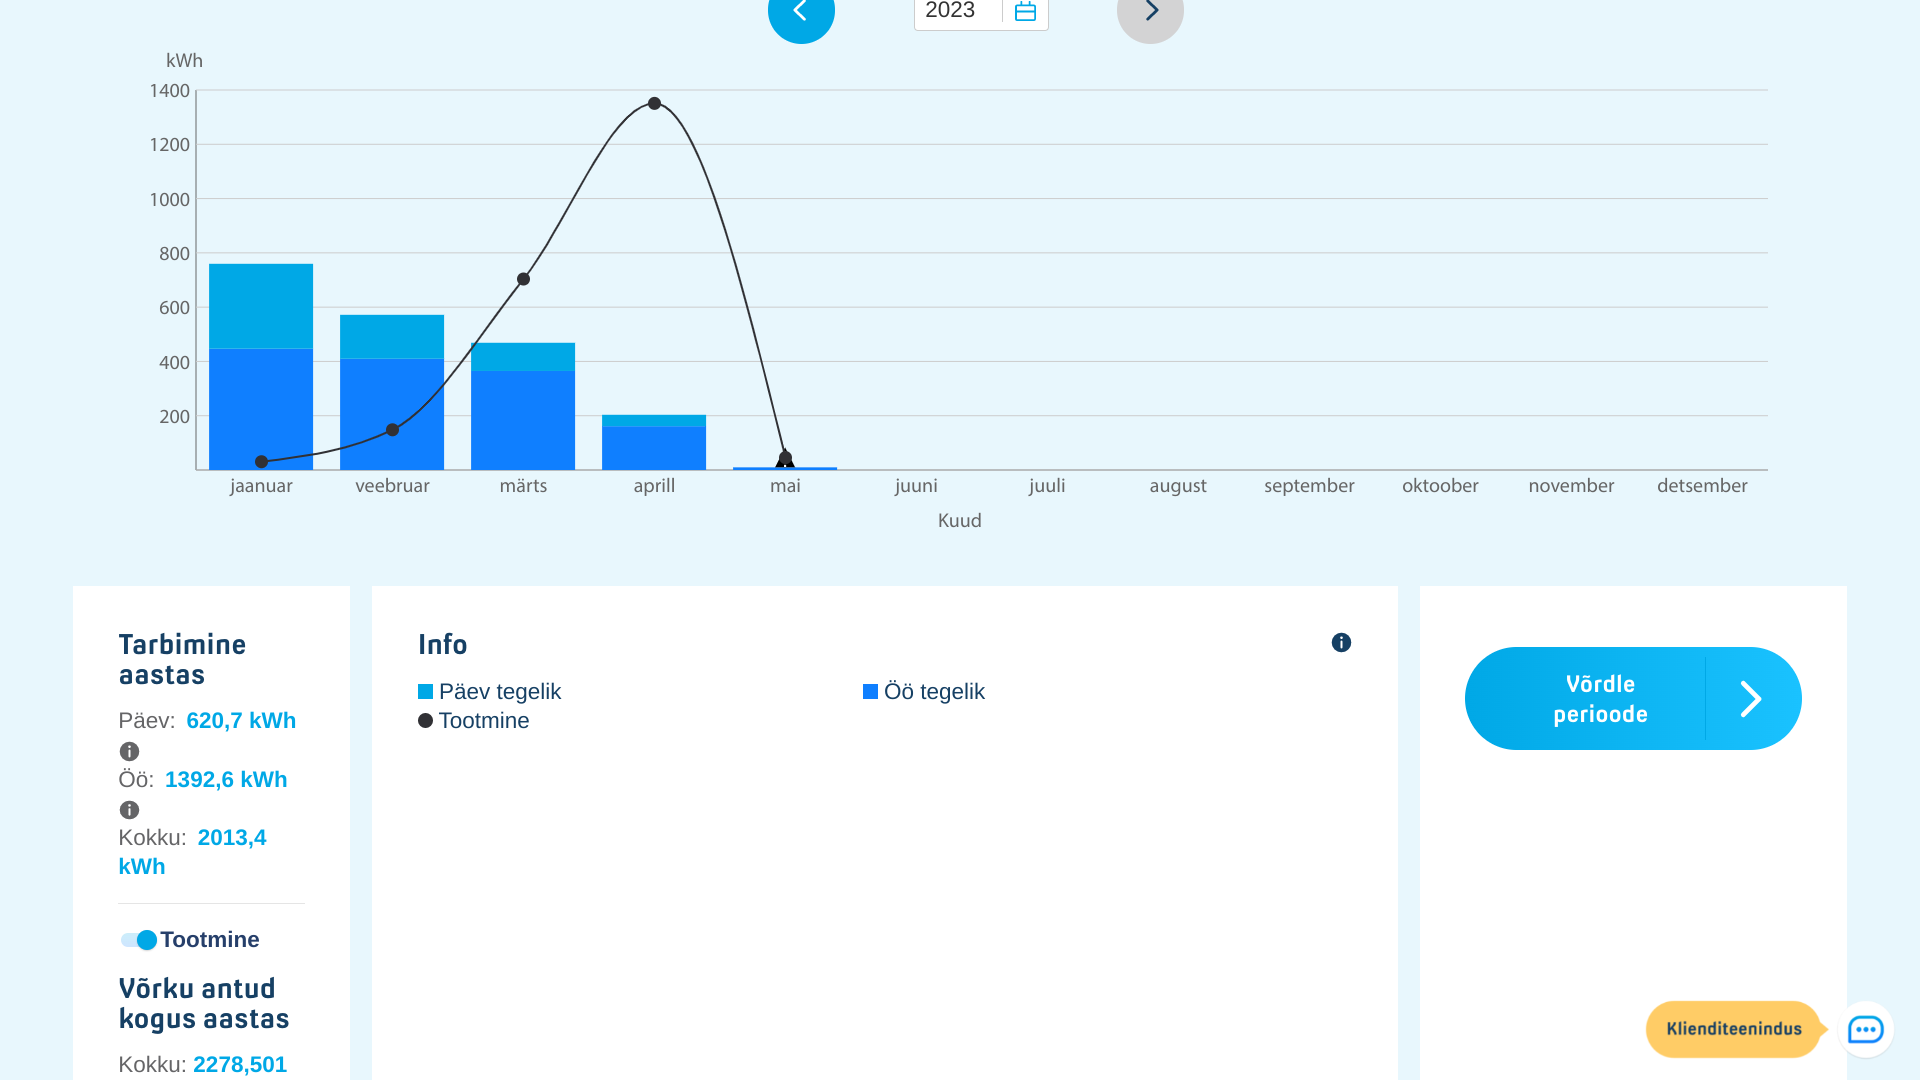The width and height of the screenshot is (1920, 1080).
Task: Click arrow on Võrdle perioode button
Action: pyautogui.click(x=1751, y=699)
